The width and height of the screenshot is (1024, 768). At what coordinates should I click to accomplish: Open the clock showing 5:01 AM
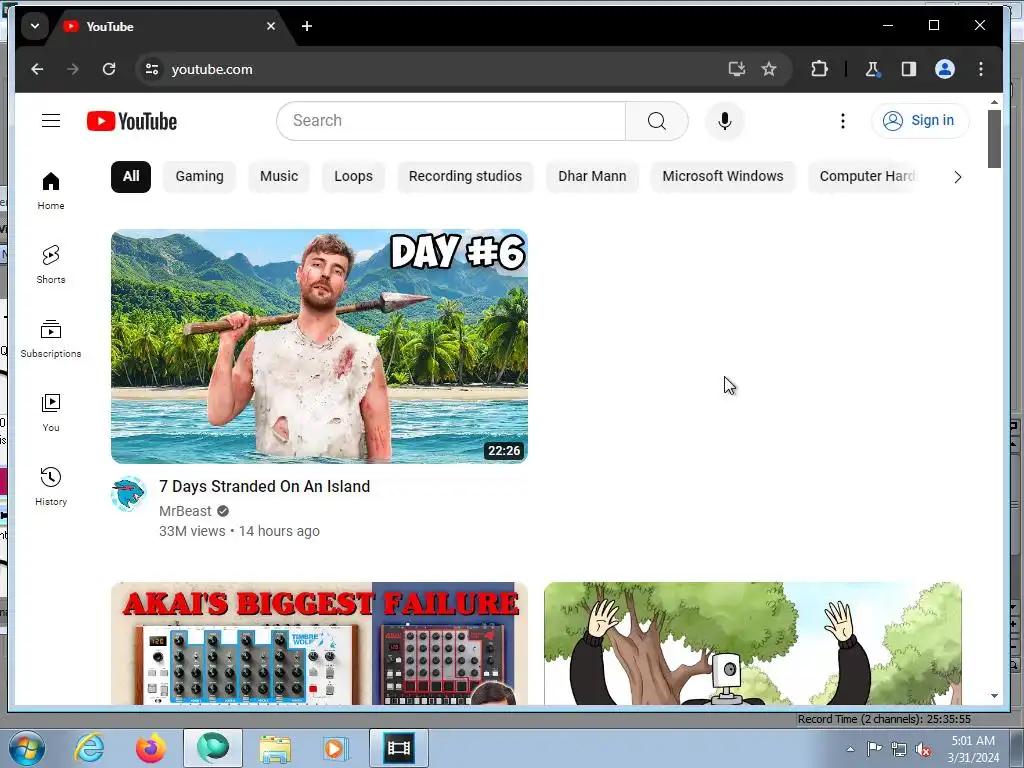pos(973,749)
